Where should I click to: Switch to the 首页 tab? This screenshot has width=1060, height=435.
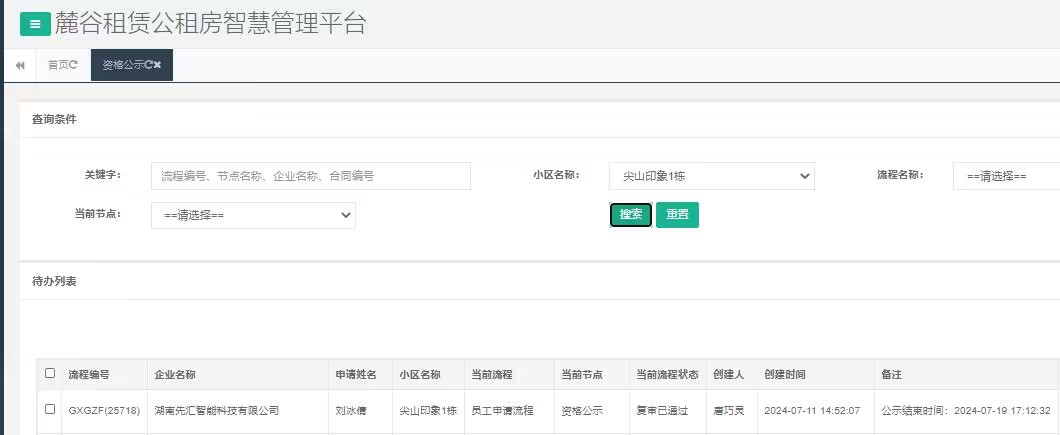coord(58,65)
